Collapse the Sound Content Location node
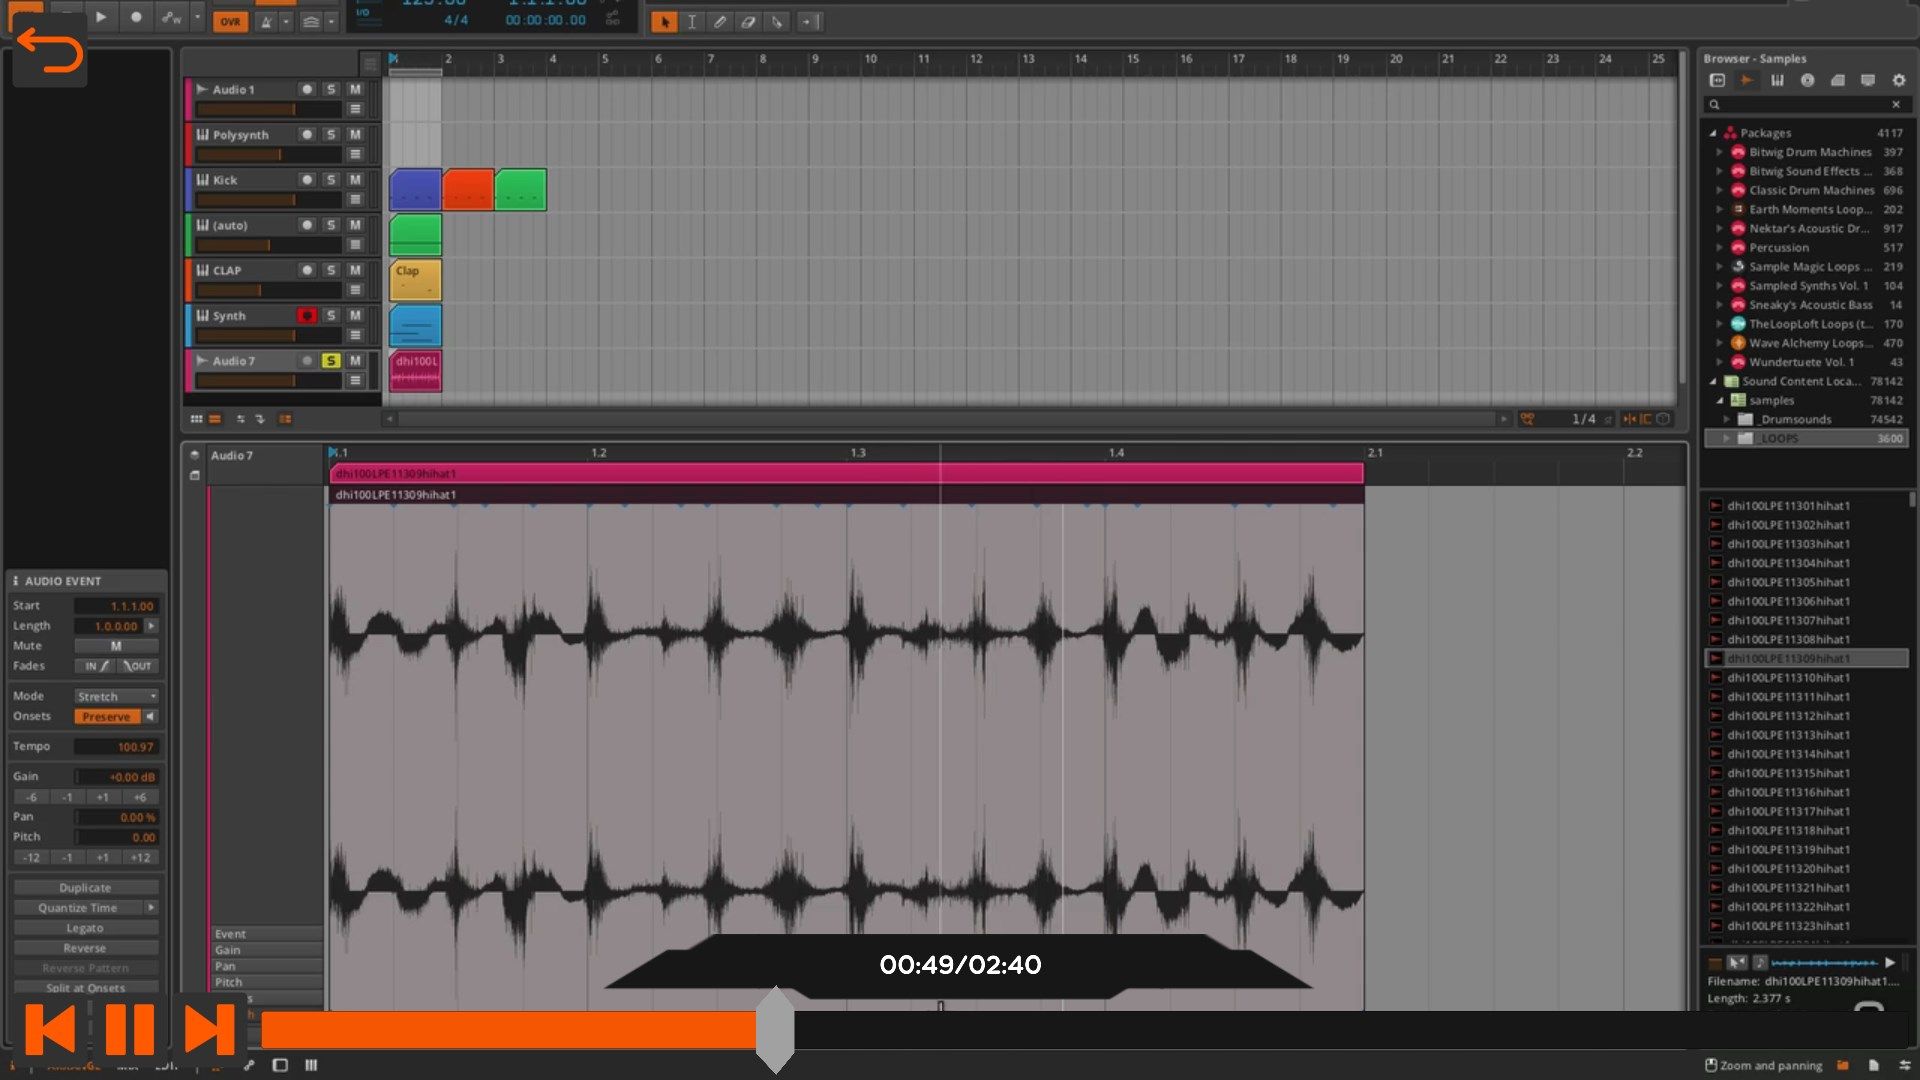This screenshot has height=1080, width=1920. pos(1713,381)
